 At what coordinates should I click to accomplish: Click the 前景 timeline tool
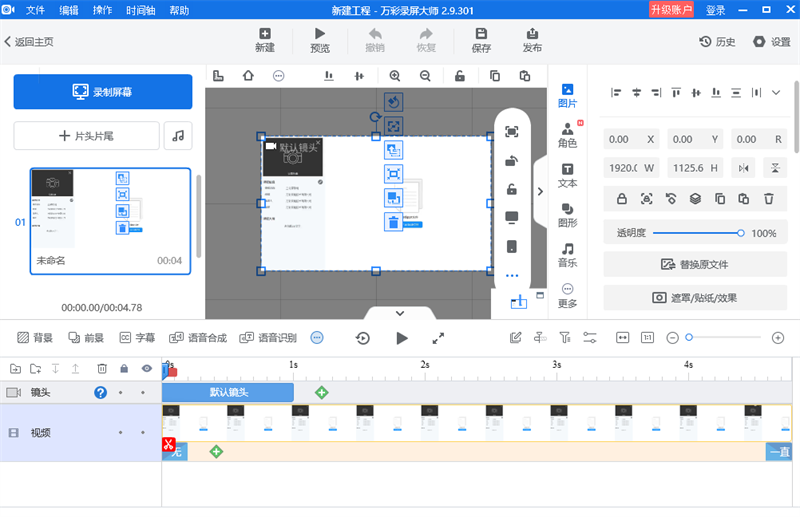86,337
